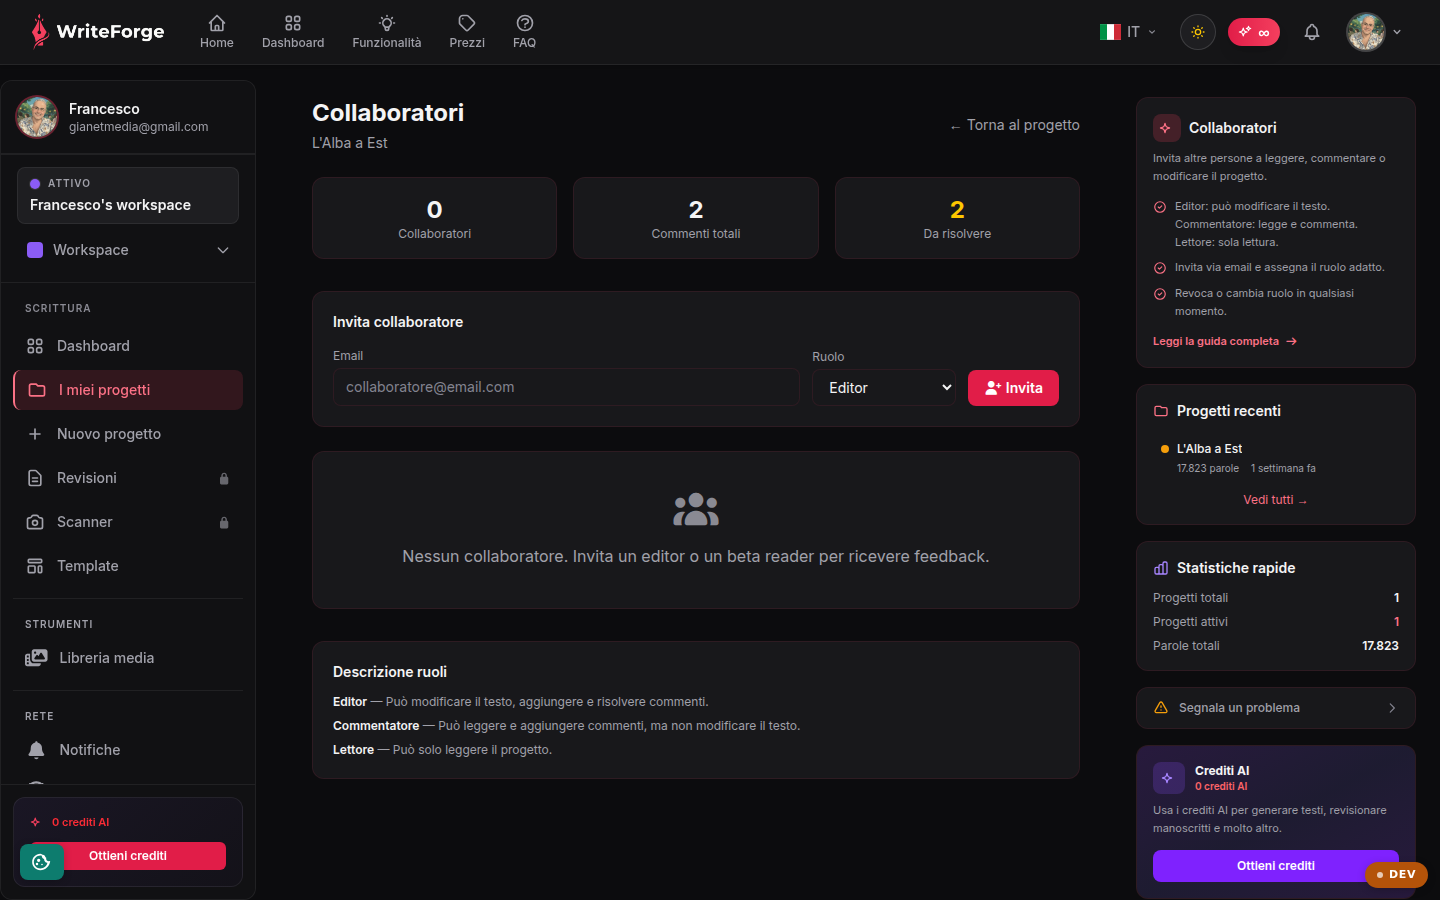Click the 0 crediti AI sidebar label
This screenshot has width=1440, height=900.
81,822
